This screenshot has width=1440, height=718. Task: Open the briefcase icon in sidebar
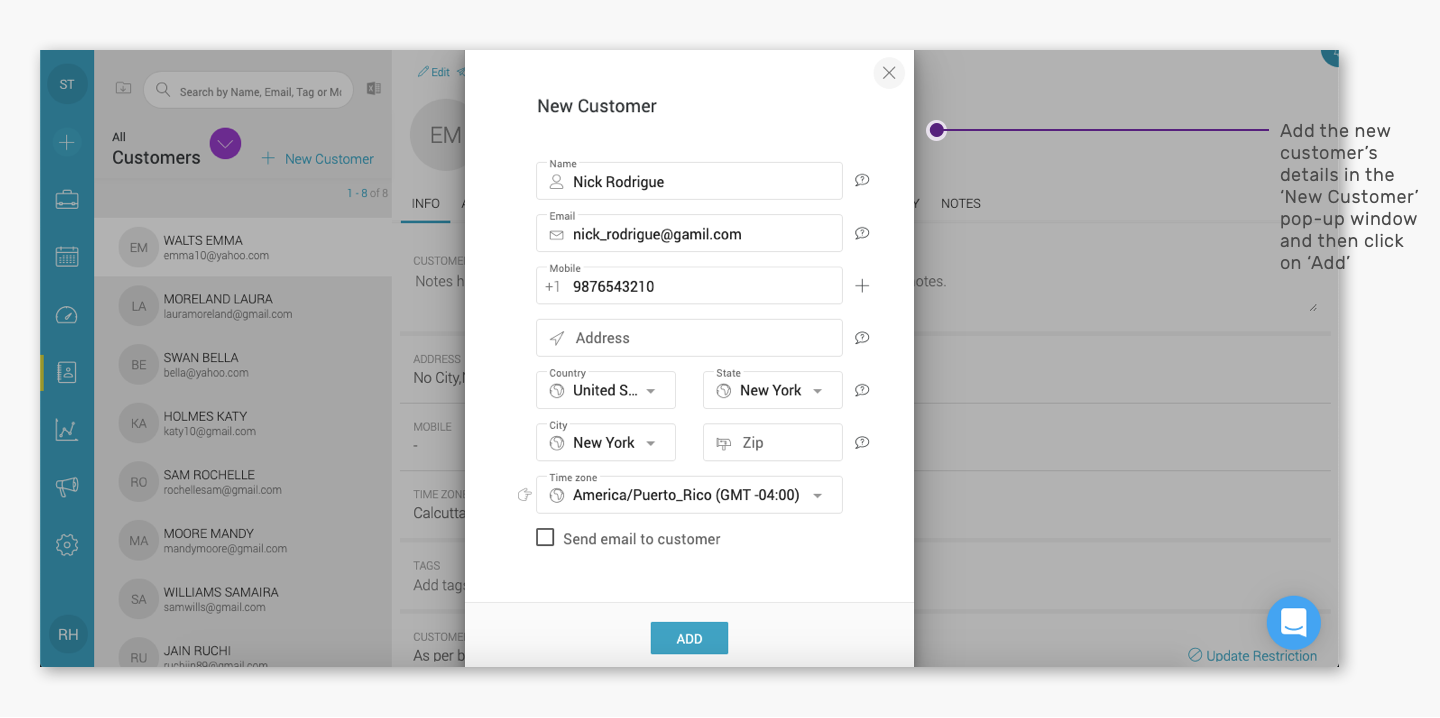(x=67, y=199)
